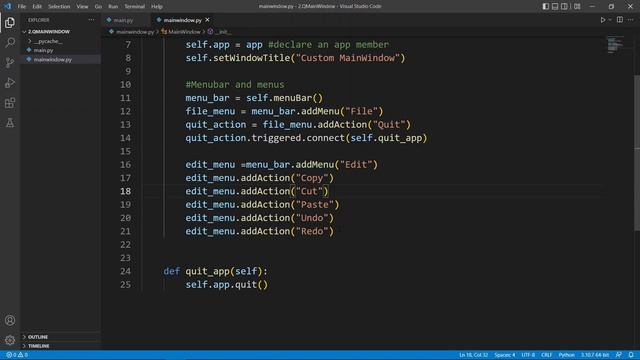640x360 pixels.
Task: Select mainwindow.py in explorer tree
Action: (53, 59)
